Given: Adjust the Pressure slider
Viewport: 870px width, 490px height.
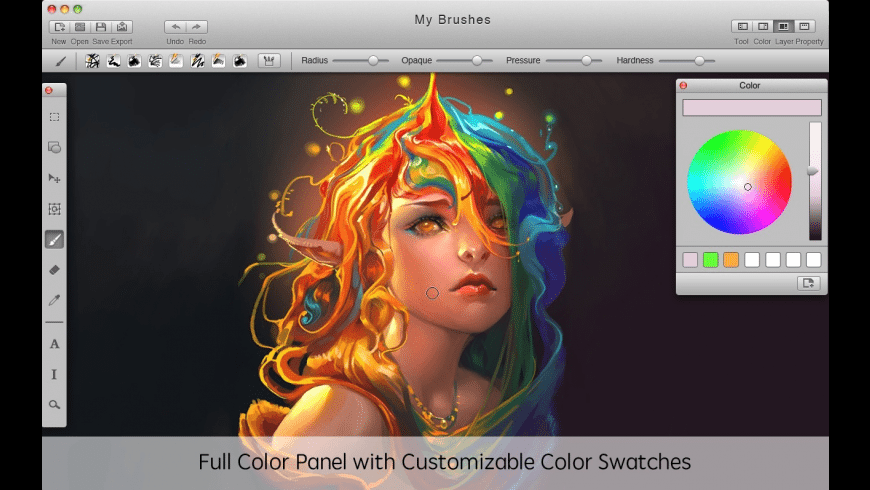Looking at the screenshot, I should tap(574, 60).
